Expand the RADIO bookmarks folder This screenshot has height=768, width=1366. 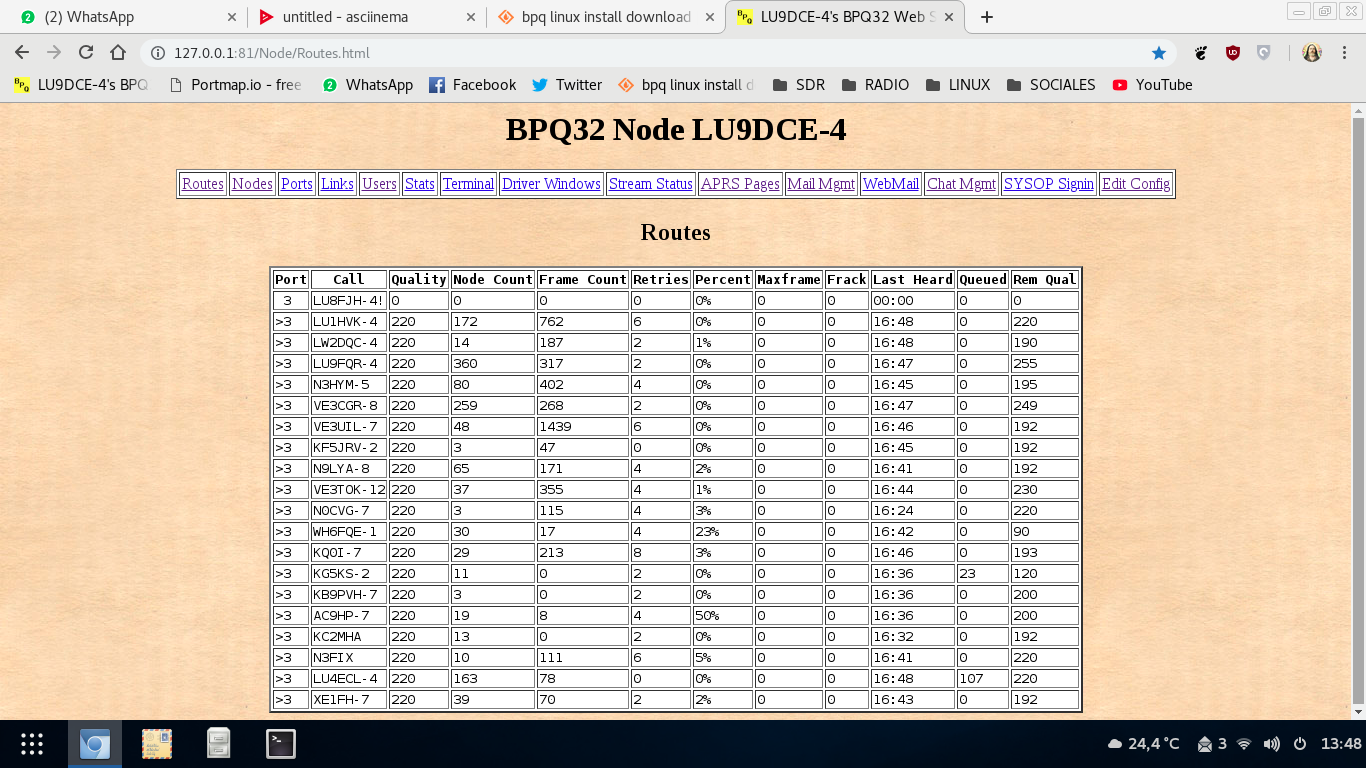click(x=875, y=85)
